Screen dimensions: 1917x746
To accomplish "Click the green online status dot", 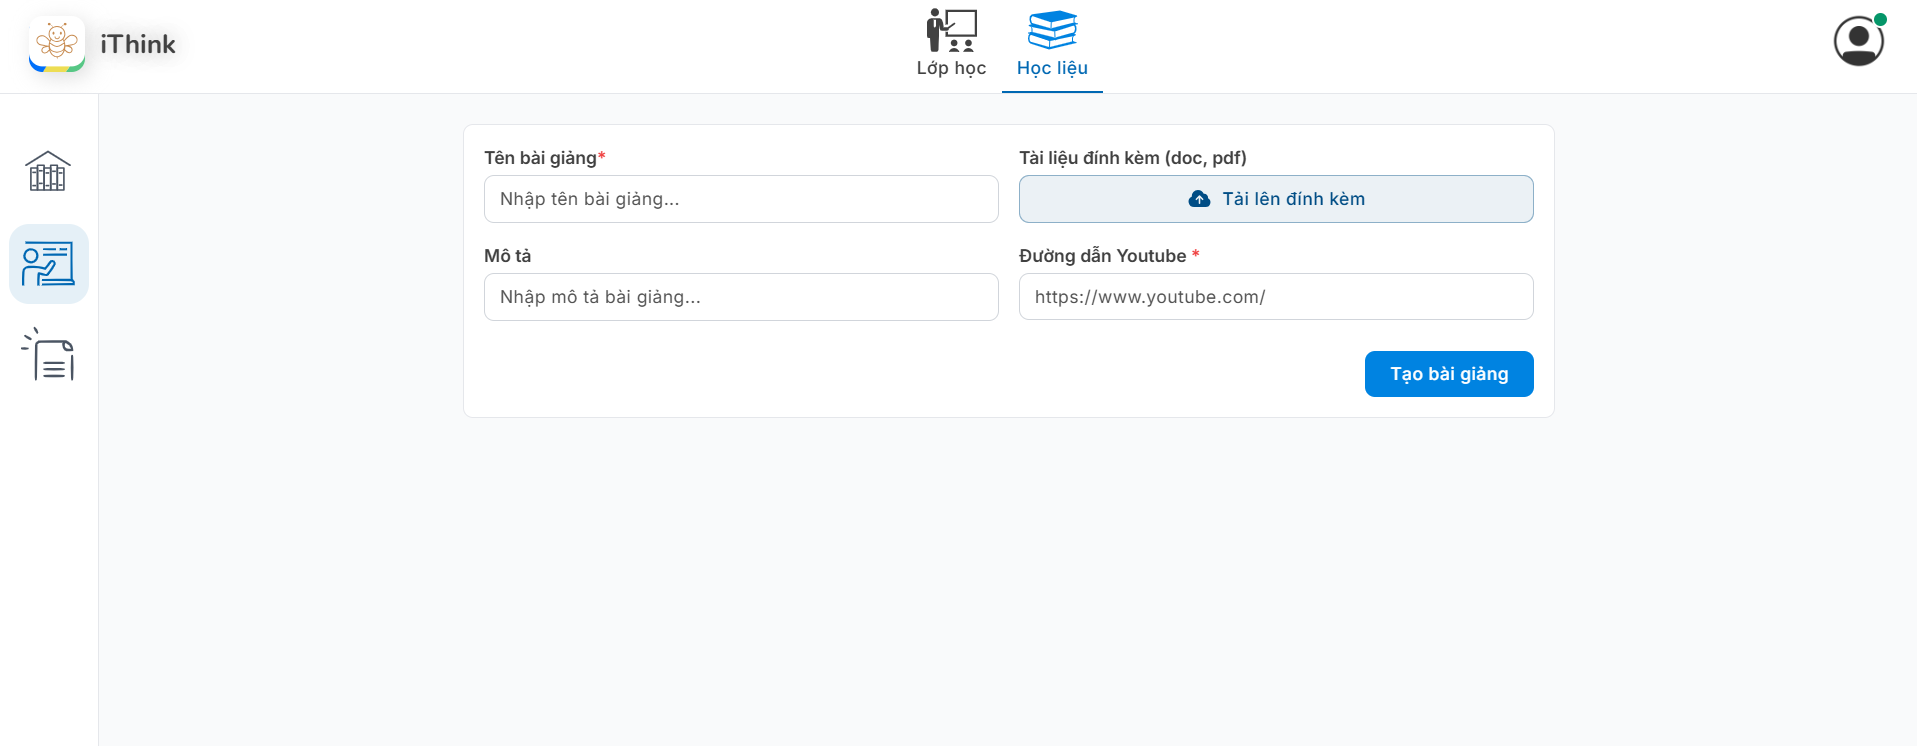I will (x=1880, y=19).
